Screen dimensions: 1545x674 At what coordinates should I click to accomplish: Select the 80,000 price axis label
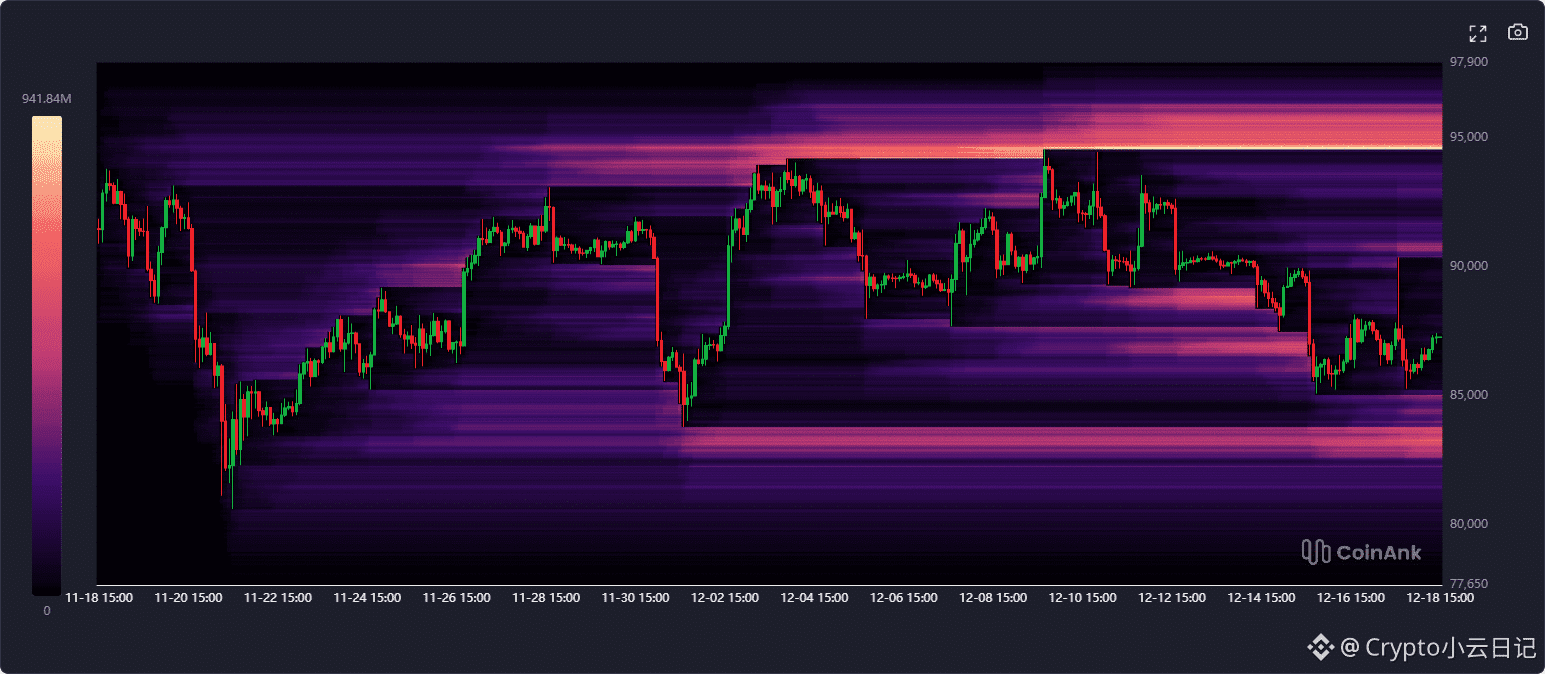(1468, 524)
